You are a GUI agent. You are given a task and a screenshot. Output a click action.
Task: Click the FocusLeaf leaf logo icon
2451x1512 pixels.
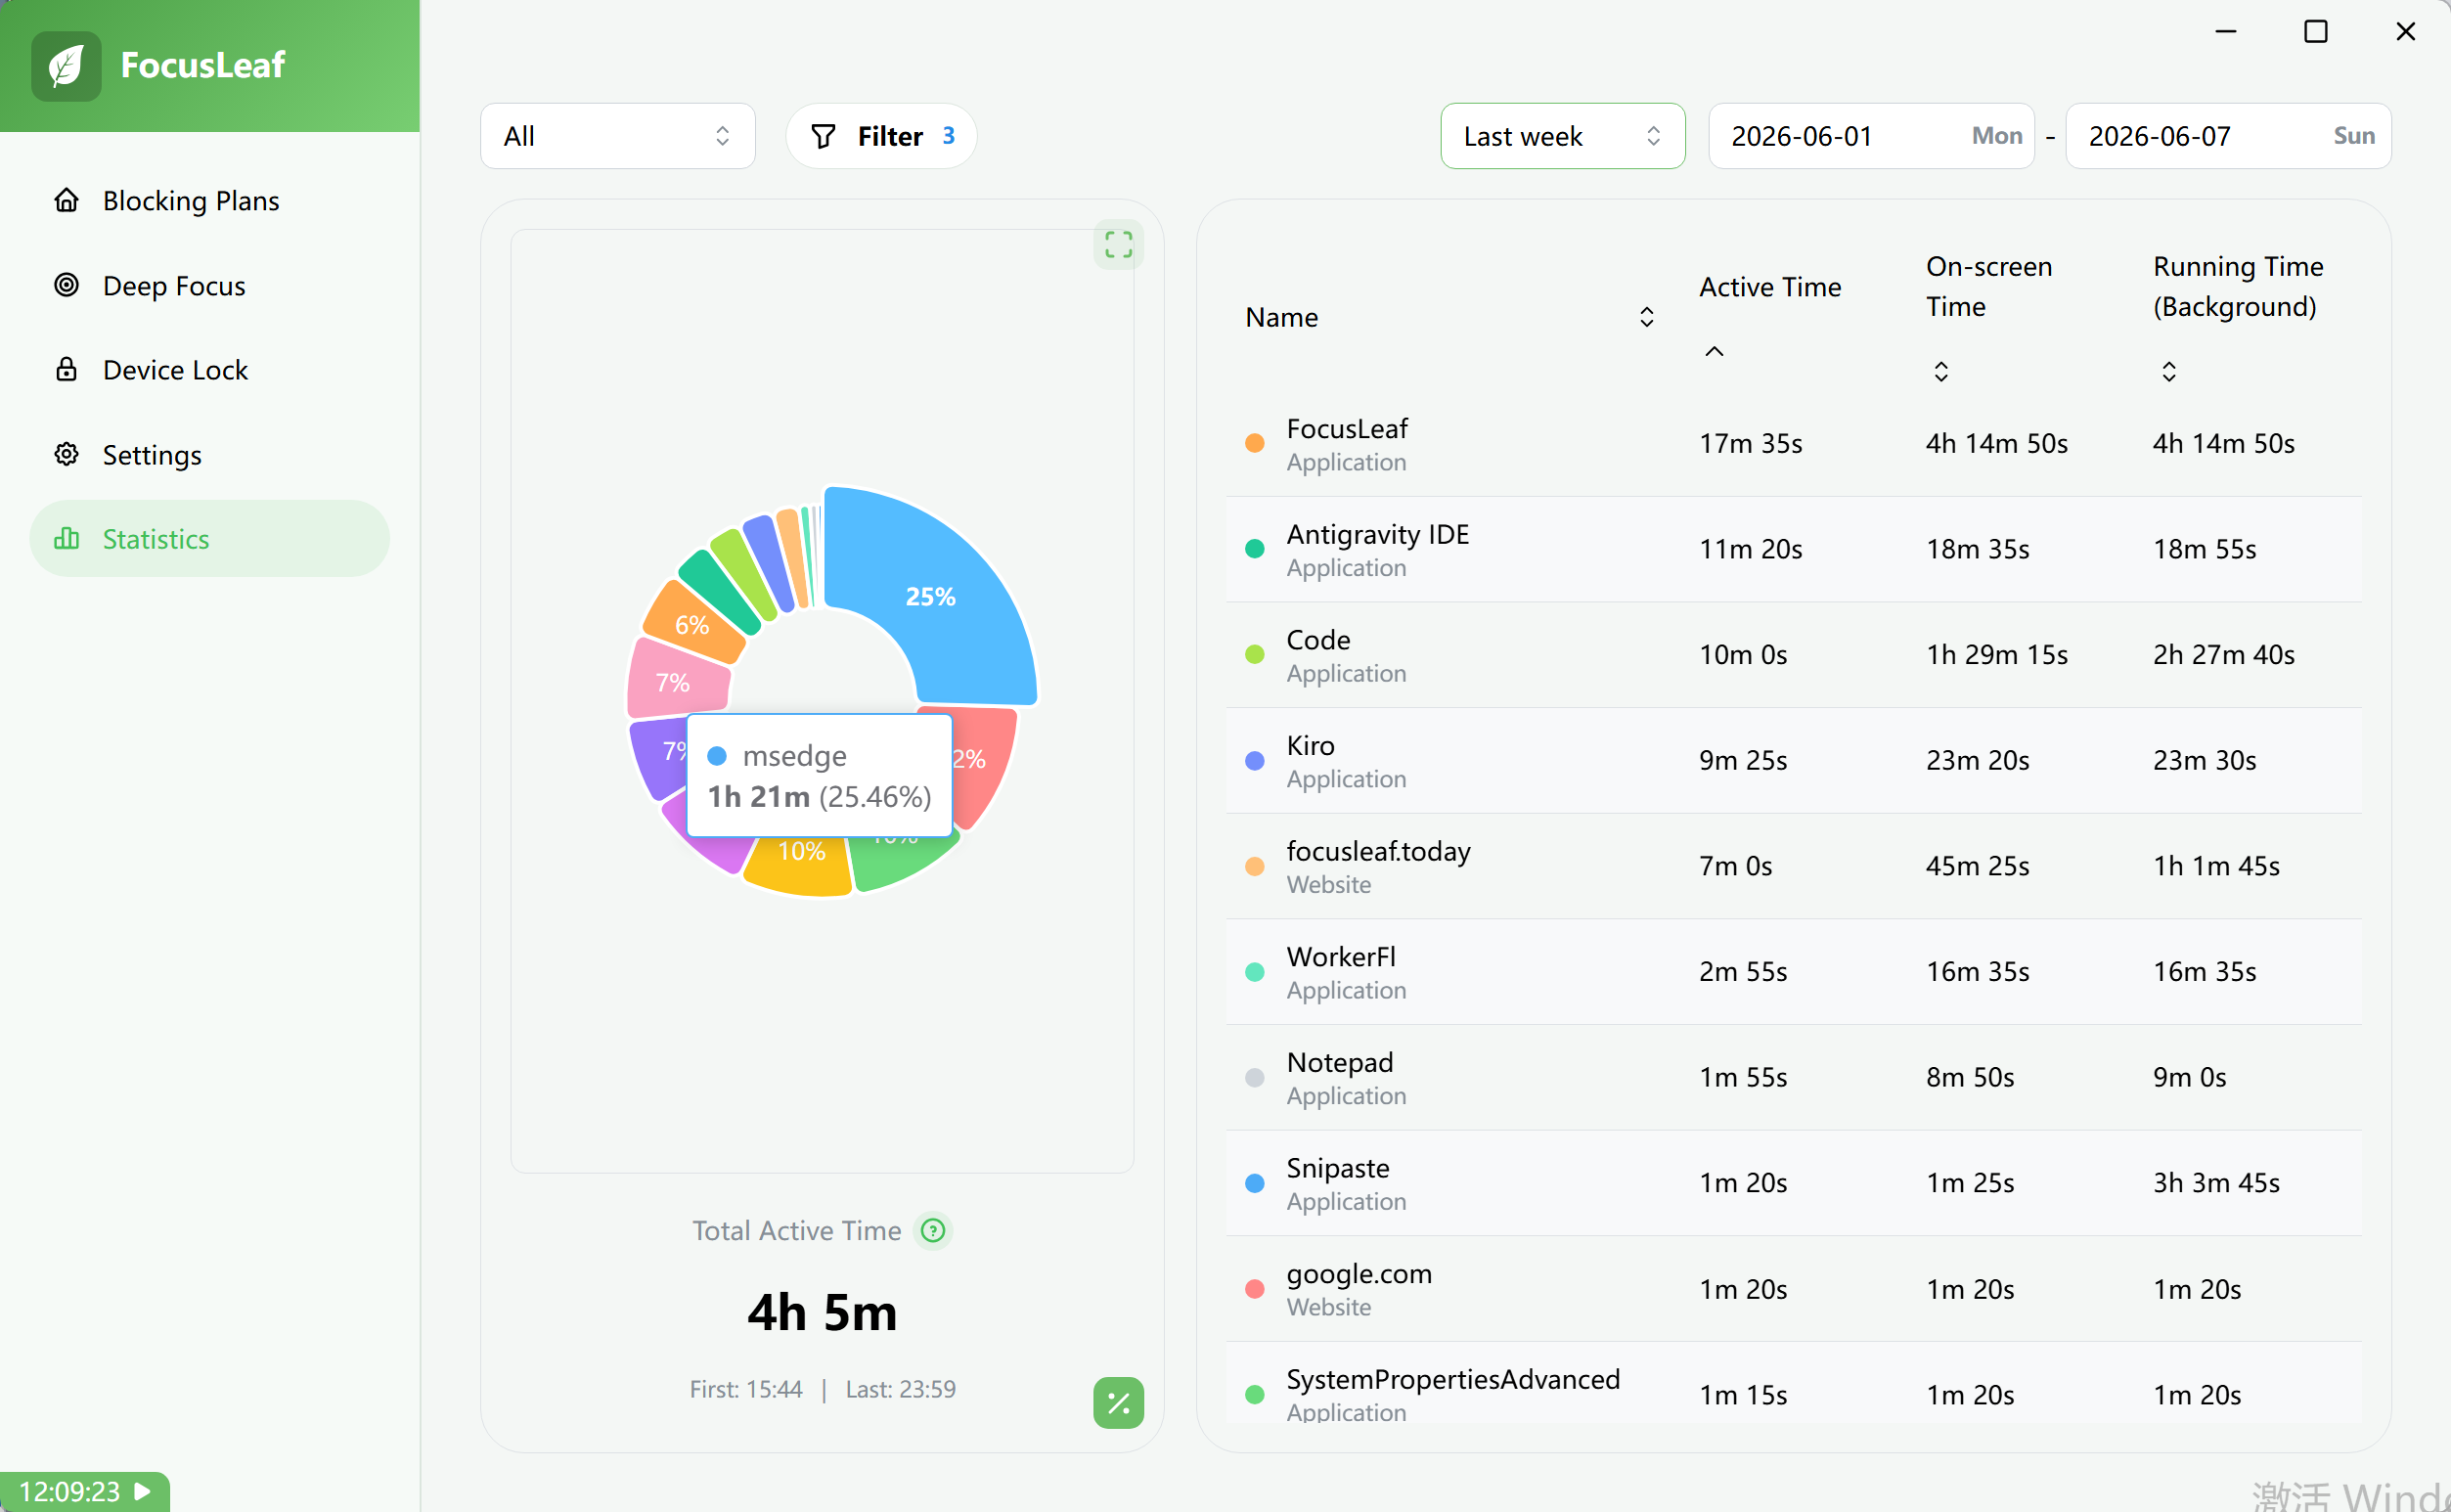click(x=66, y=66)
